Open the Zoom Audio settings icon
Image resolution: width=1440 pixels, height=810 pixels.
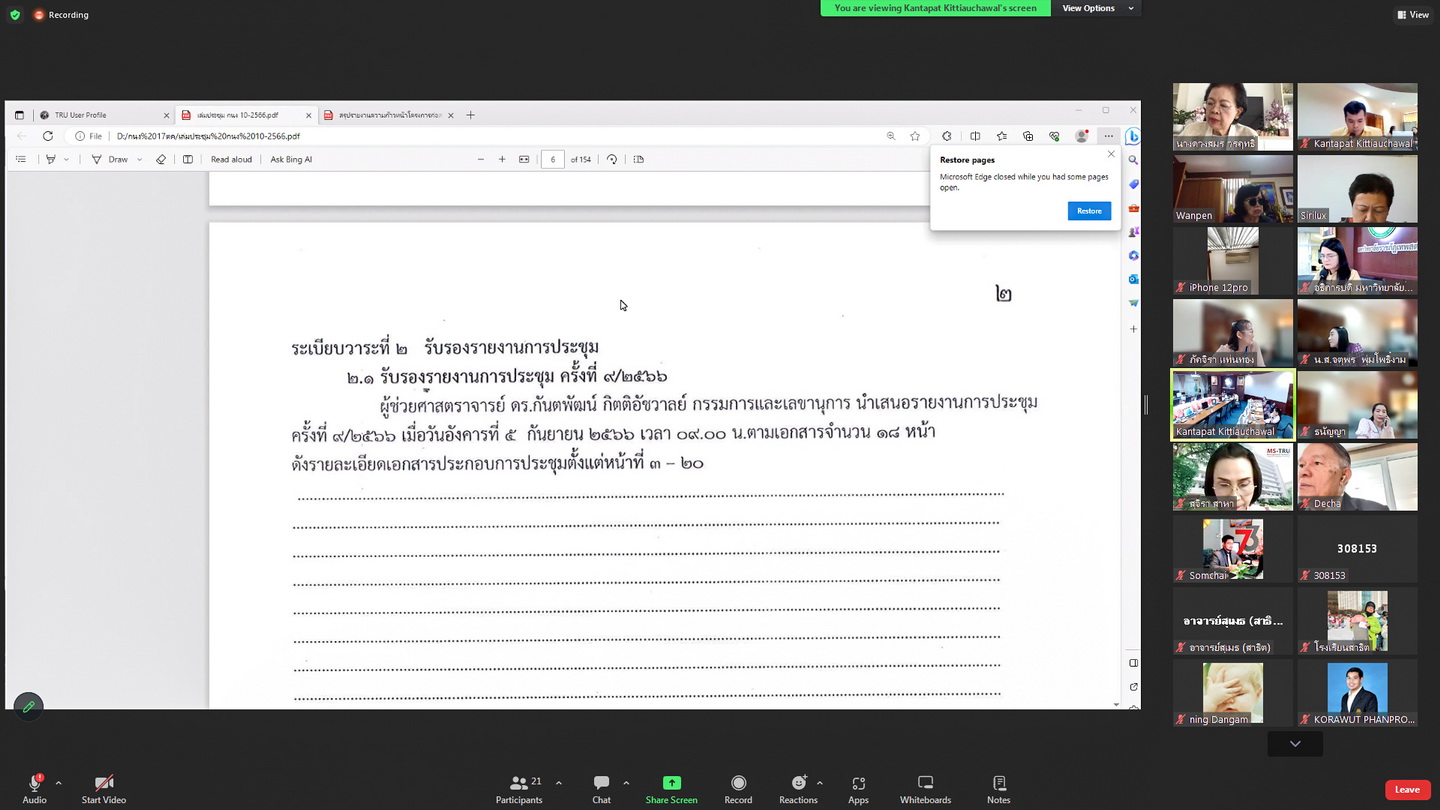point(34,787)
